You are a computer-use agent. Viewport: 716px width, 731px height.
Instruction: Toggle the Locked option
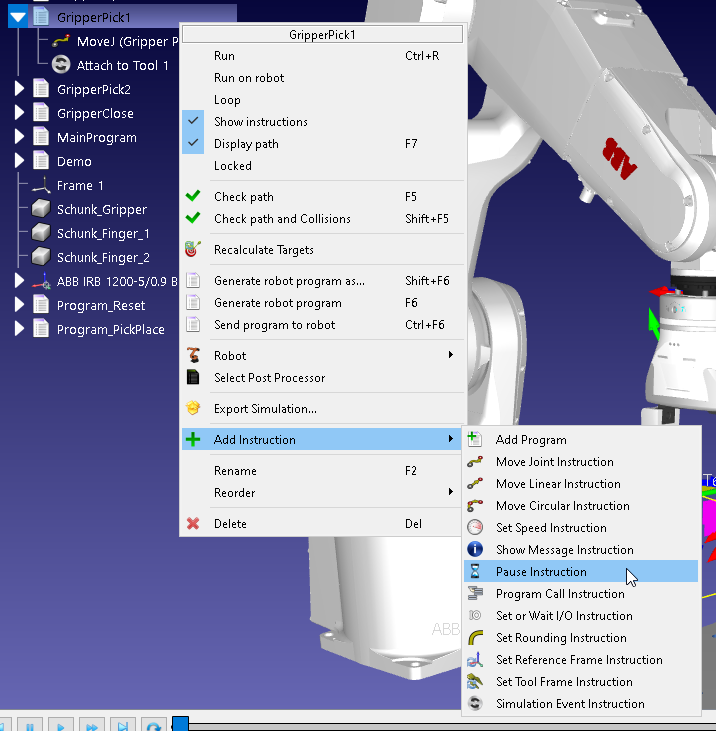pyautogui.click(x=323, y=166)
